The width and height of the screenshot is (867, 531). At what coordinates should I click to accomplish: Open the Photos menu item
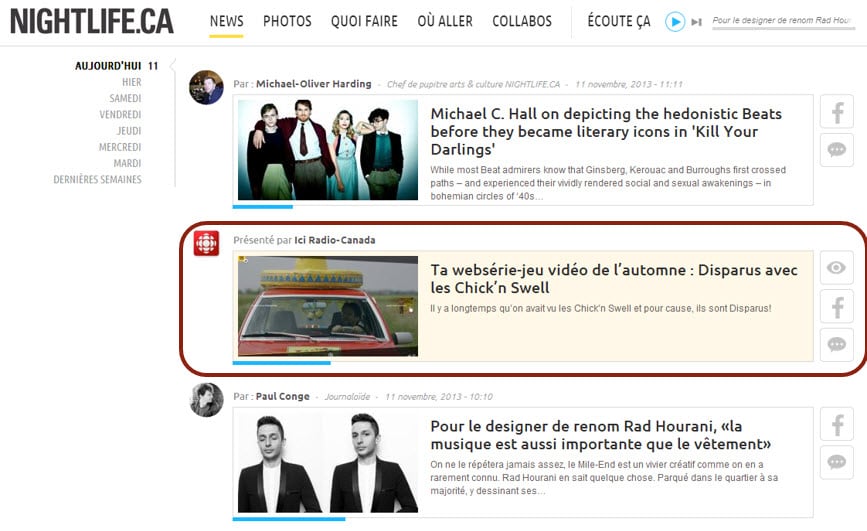(x=287, y=21)
